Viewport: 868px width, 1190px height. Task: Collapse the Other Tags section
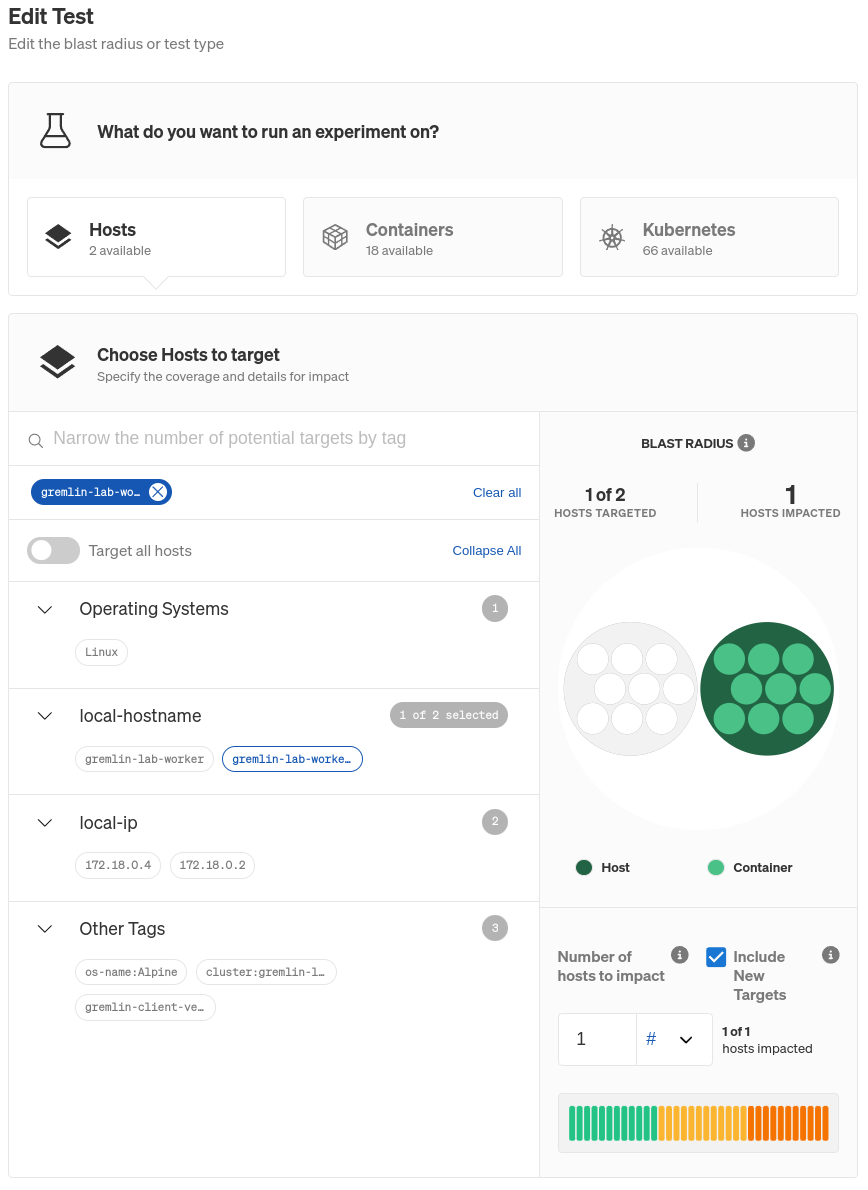[45, 929]
